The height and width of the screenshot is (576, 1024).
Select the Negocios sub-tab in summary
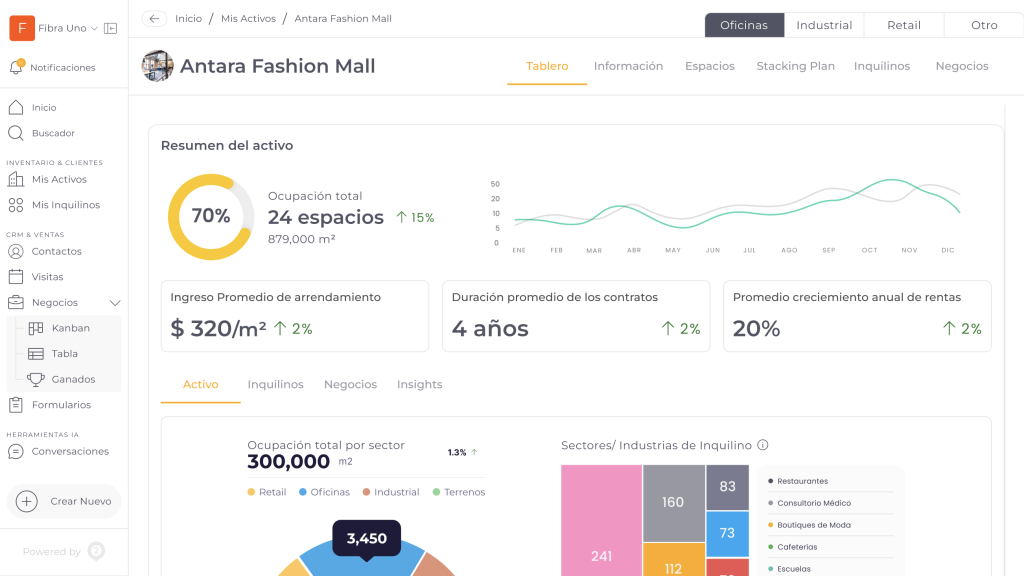click(351, 385)
